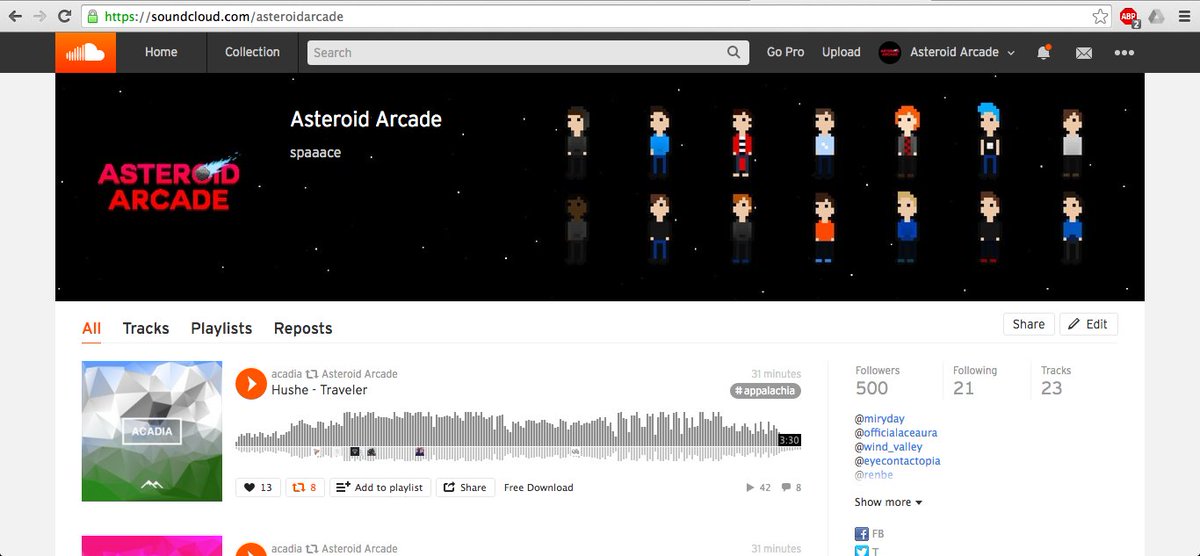Click the #appalachia tag
The width and height of the screenshot is (1200, 556).
(x=765, y=391)
